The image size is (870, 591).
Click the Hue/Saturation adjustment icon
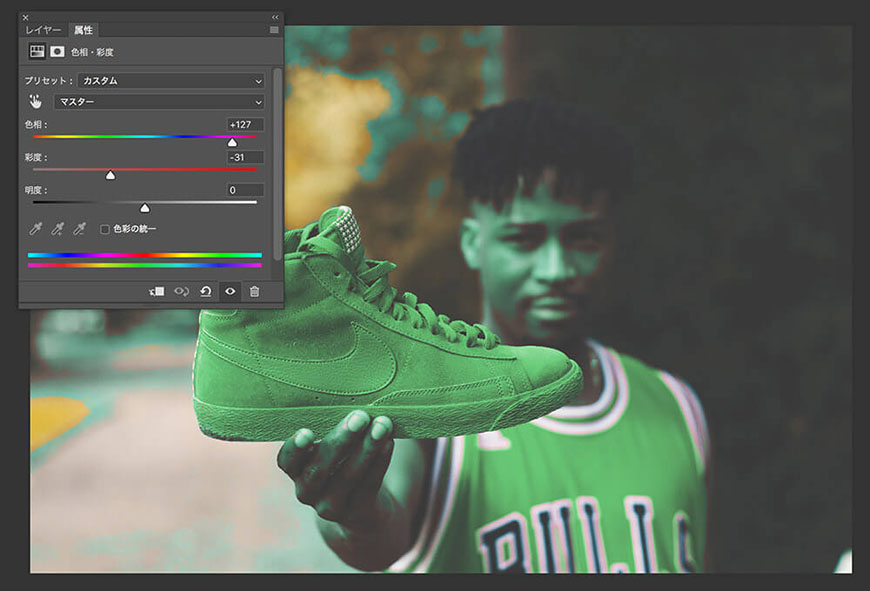[x=37, y=51]
